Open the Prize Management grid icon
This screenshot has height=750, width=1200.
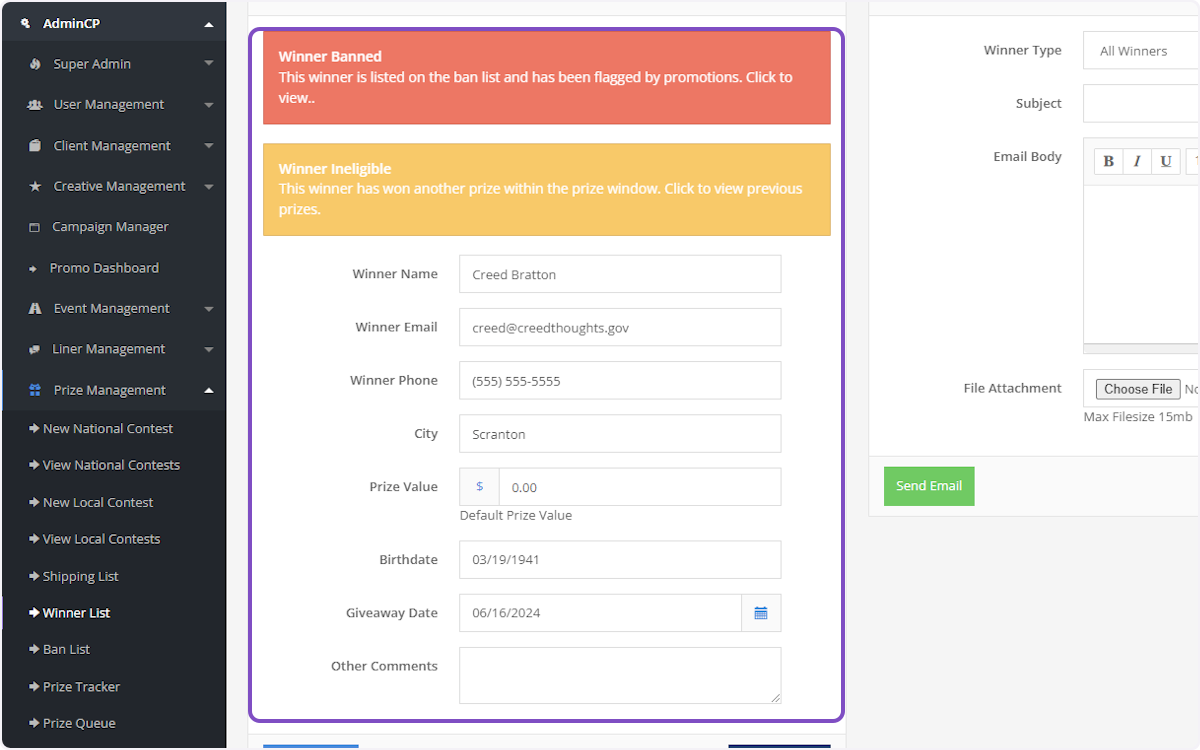point(33,390)
